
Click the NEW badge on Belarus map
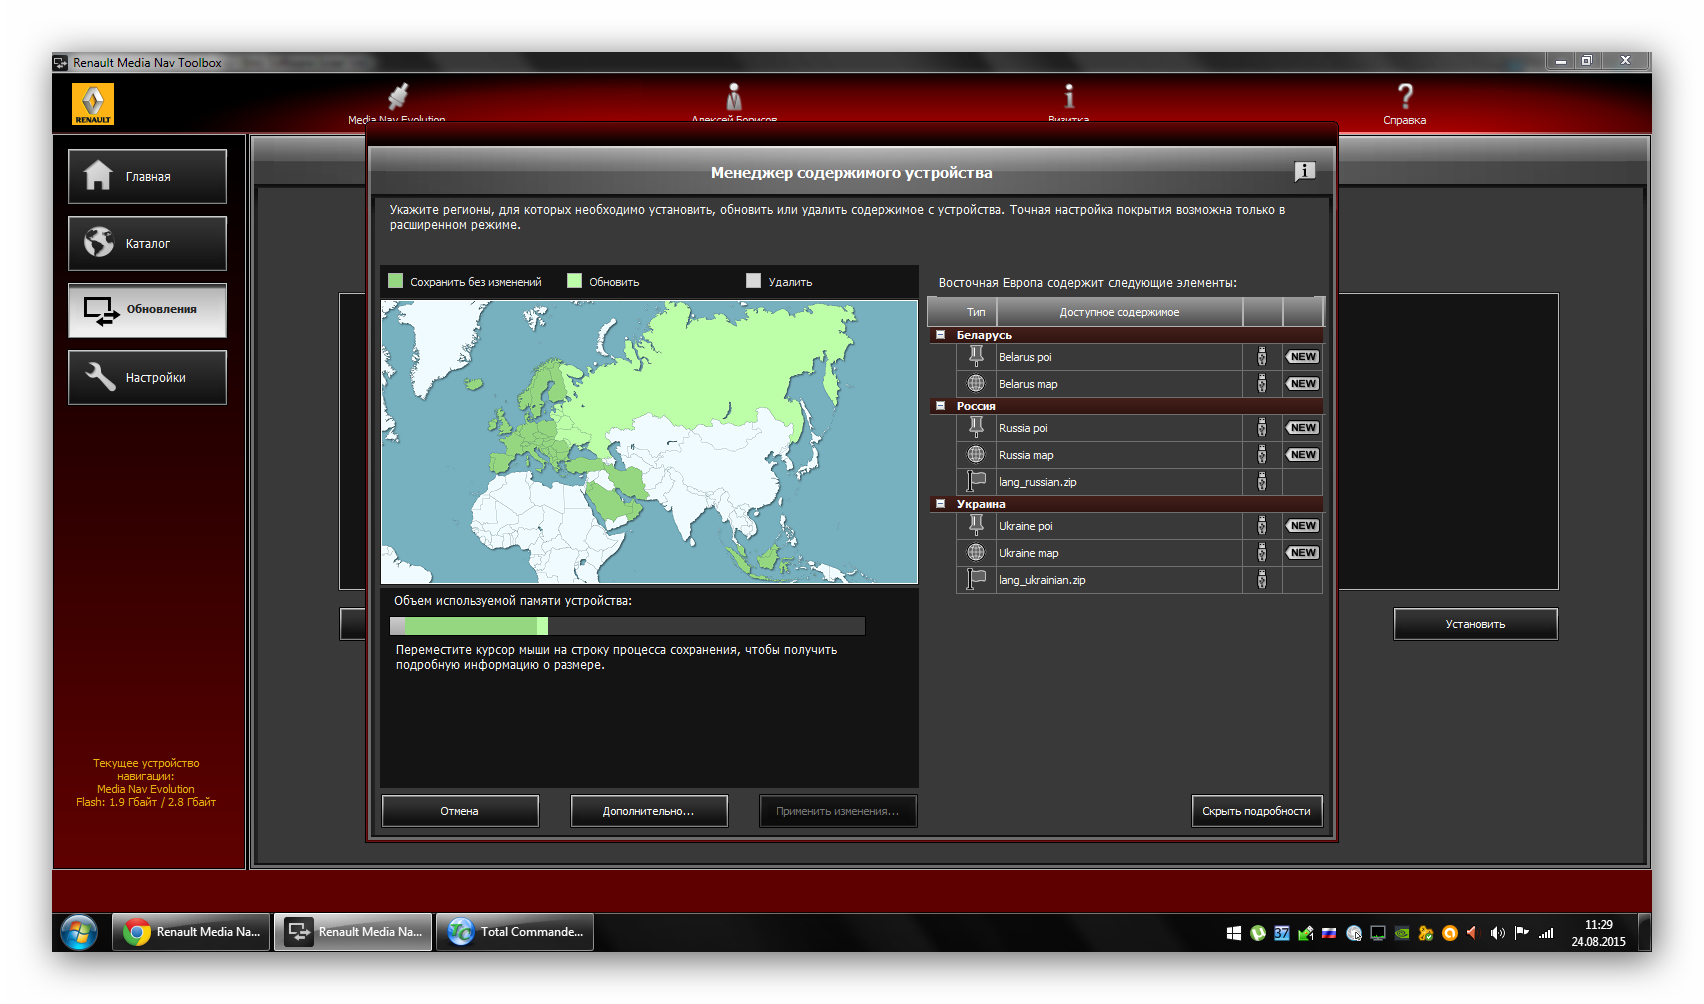pos(1302,384)
